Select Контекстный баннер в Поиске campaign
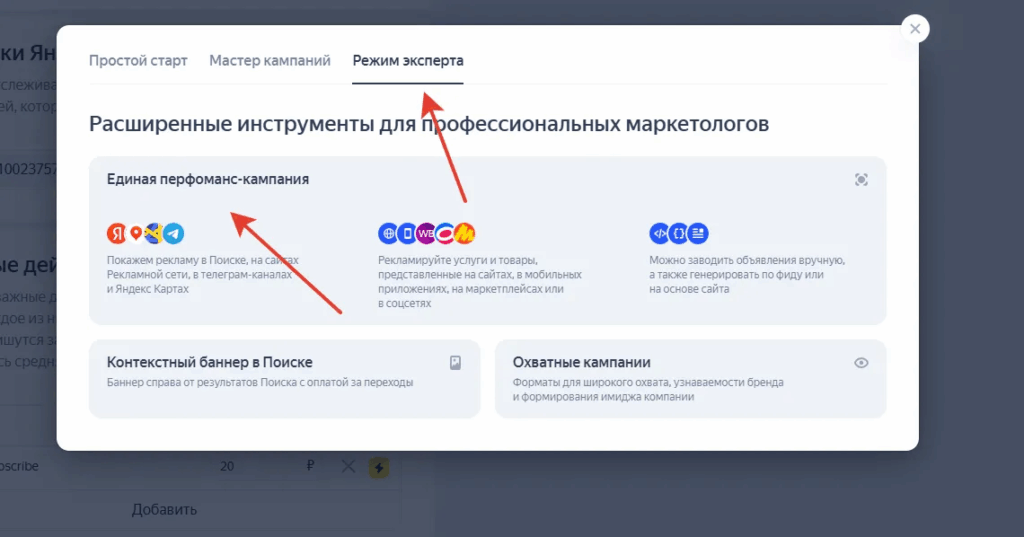The image size is (1024, 537). [210, 363]
